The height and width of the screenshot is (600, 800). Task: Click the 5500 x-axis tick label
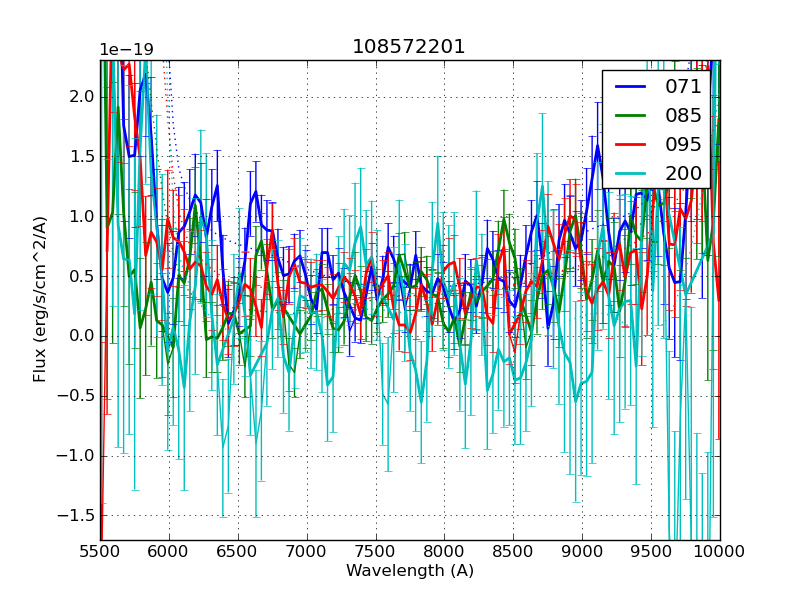[x=100, y=551]
